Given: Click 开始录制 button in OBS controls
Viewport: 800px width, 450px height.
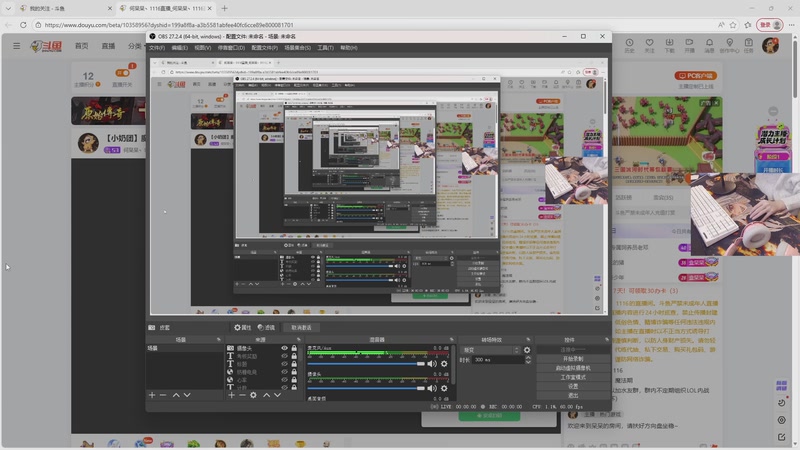Looking at the screenshot, I should (x=573, y=359).
